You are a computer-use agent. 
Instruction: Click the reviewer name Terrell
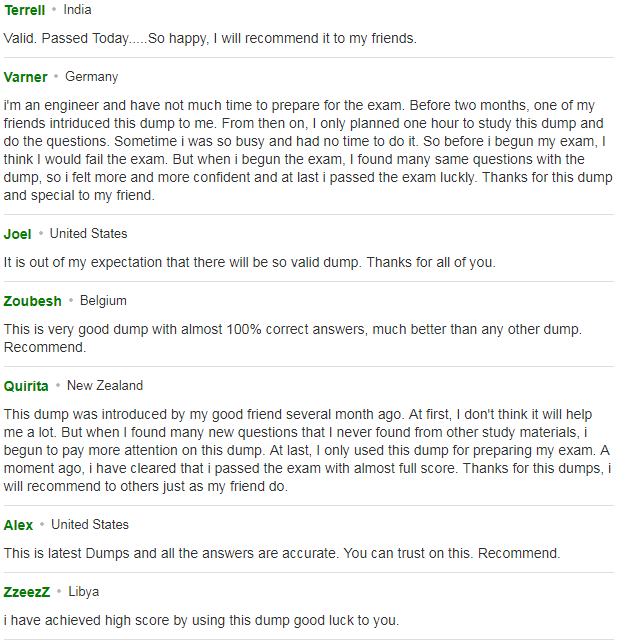pyautogui.click(x=25, y=10)
